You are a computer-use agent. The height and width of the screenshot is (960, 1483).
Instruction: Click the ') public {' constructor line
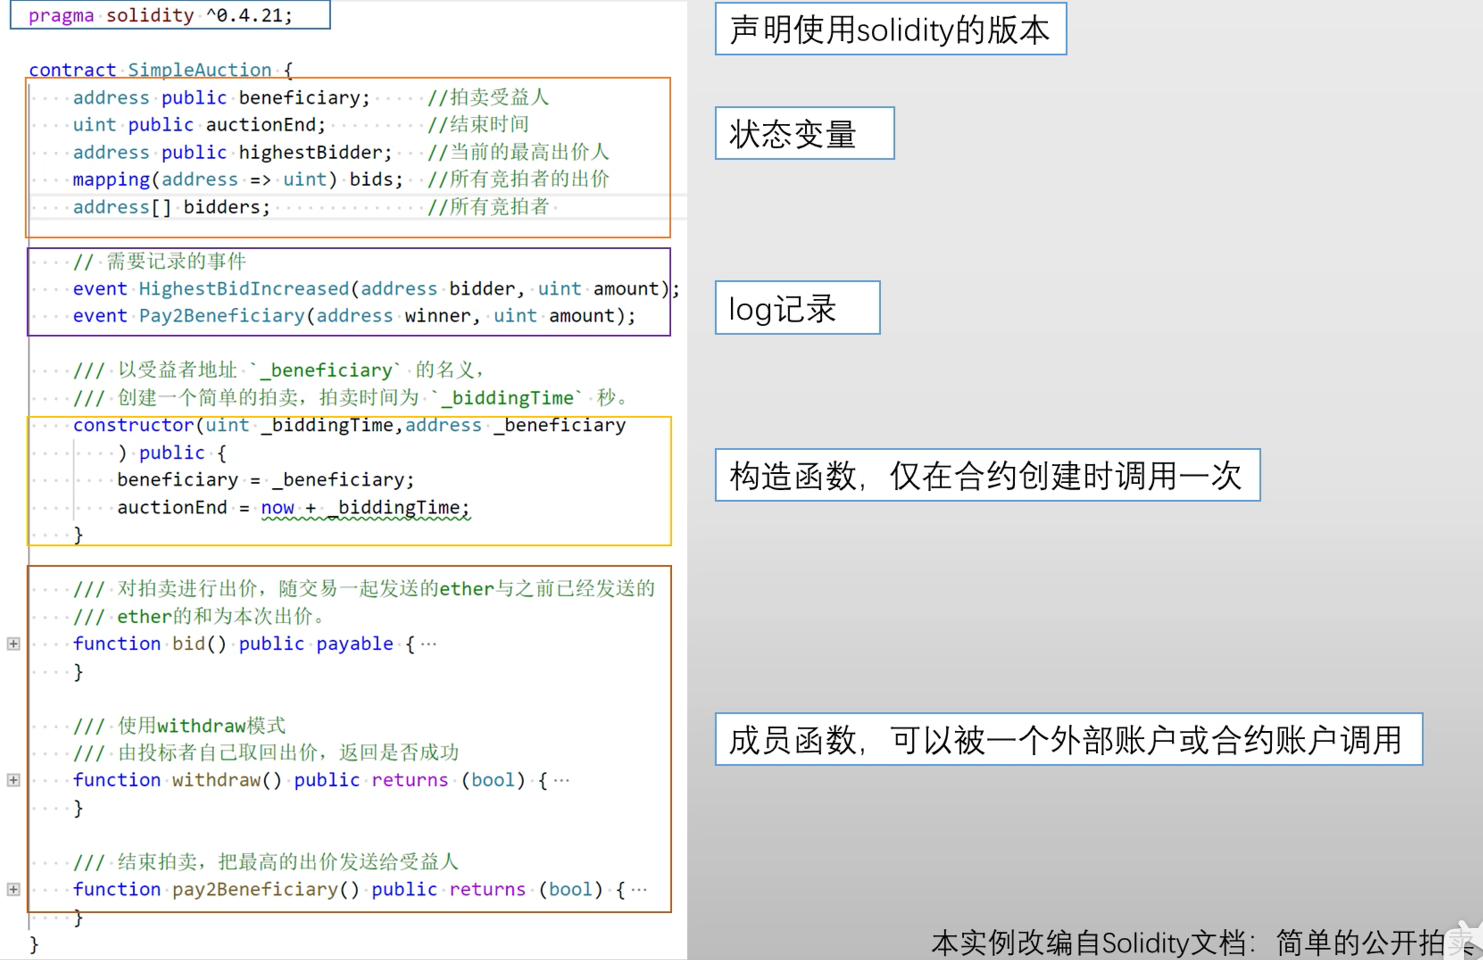[x=172, y=452]
